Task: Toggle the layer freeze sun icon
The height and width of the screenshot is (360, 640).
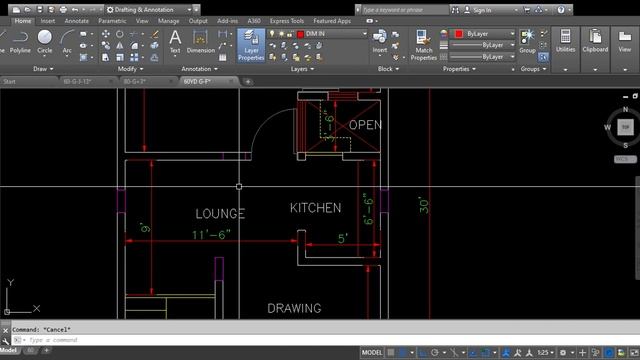Action: (x=281, y=34)
